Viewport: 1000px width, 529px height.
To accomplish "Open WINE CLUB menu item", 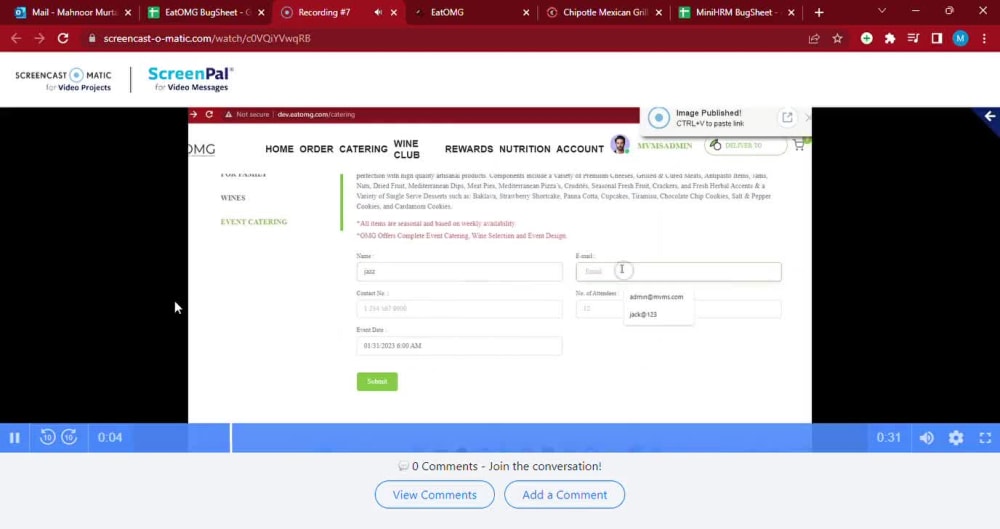I will (x=407, y=149).
